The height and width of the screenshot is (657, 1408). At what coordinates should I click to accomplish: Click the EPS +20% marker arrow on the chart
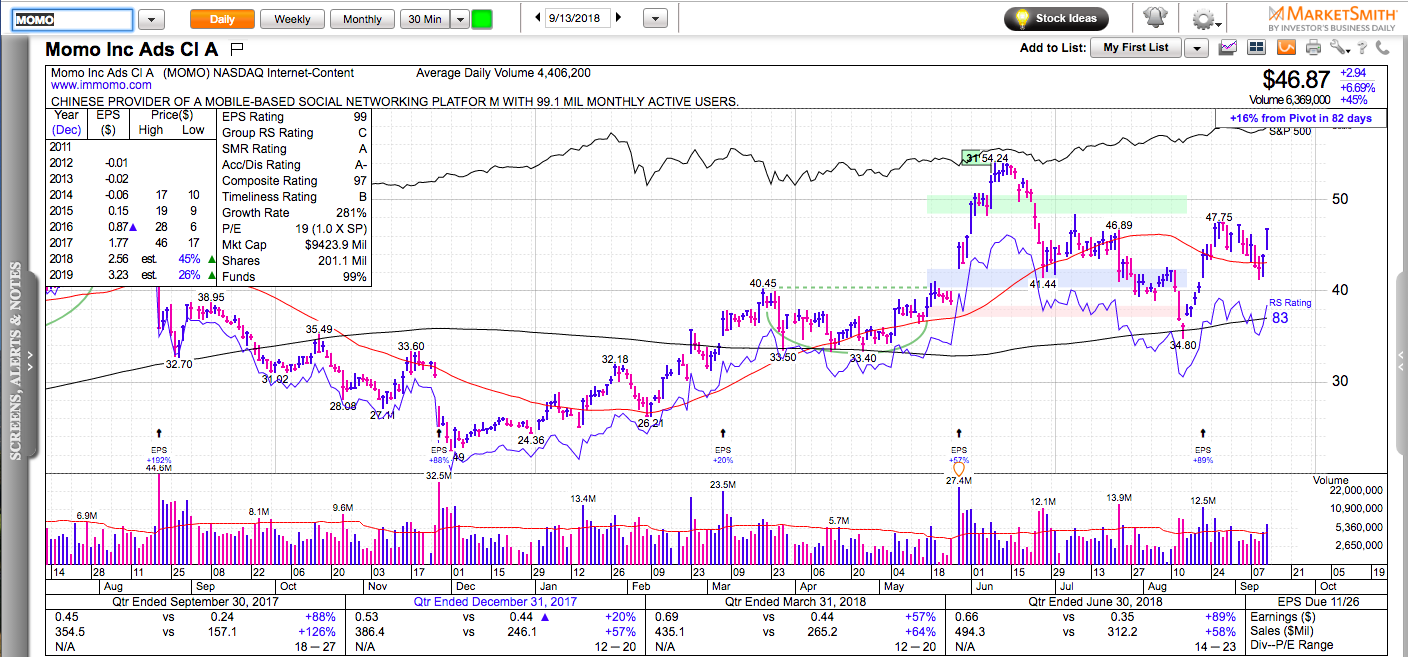722,433
